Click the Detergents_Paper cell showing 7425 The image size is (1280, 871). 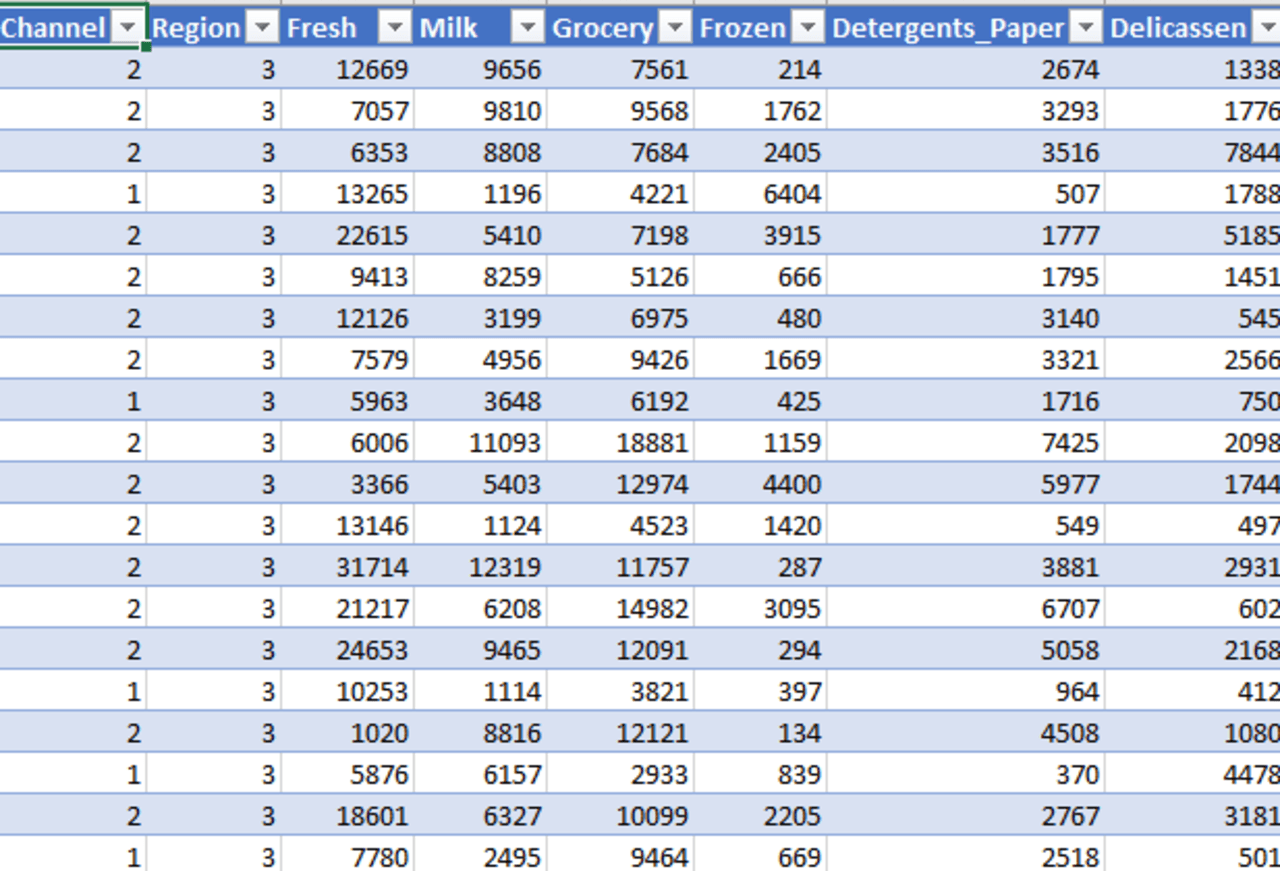click(965, 442)
